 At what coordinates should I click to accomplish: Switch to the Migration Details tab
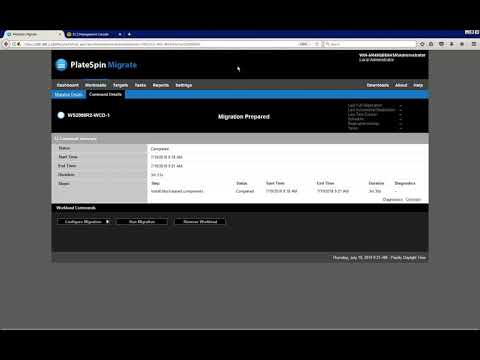click(68, 95)
